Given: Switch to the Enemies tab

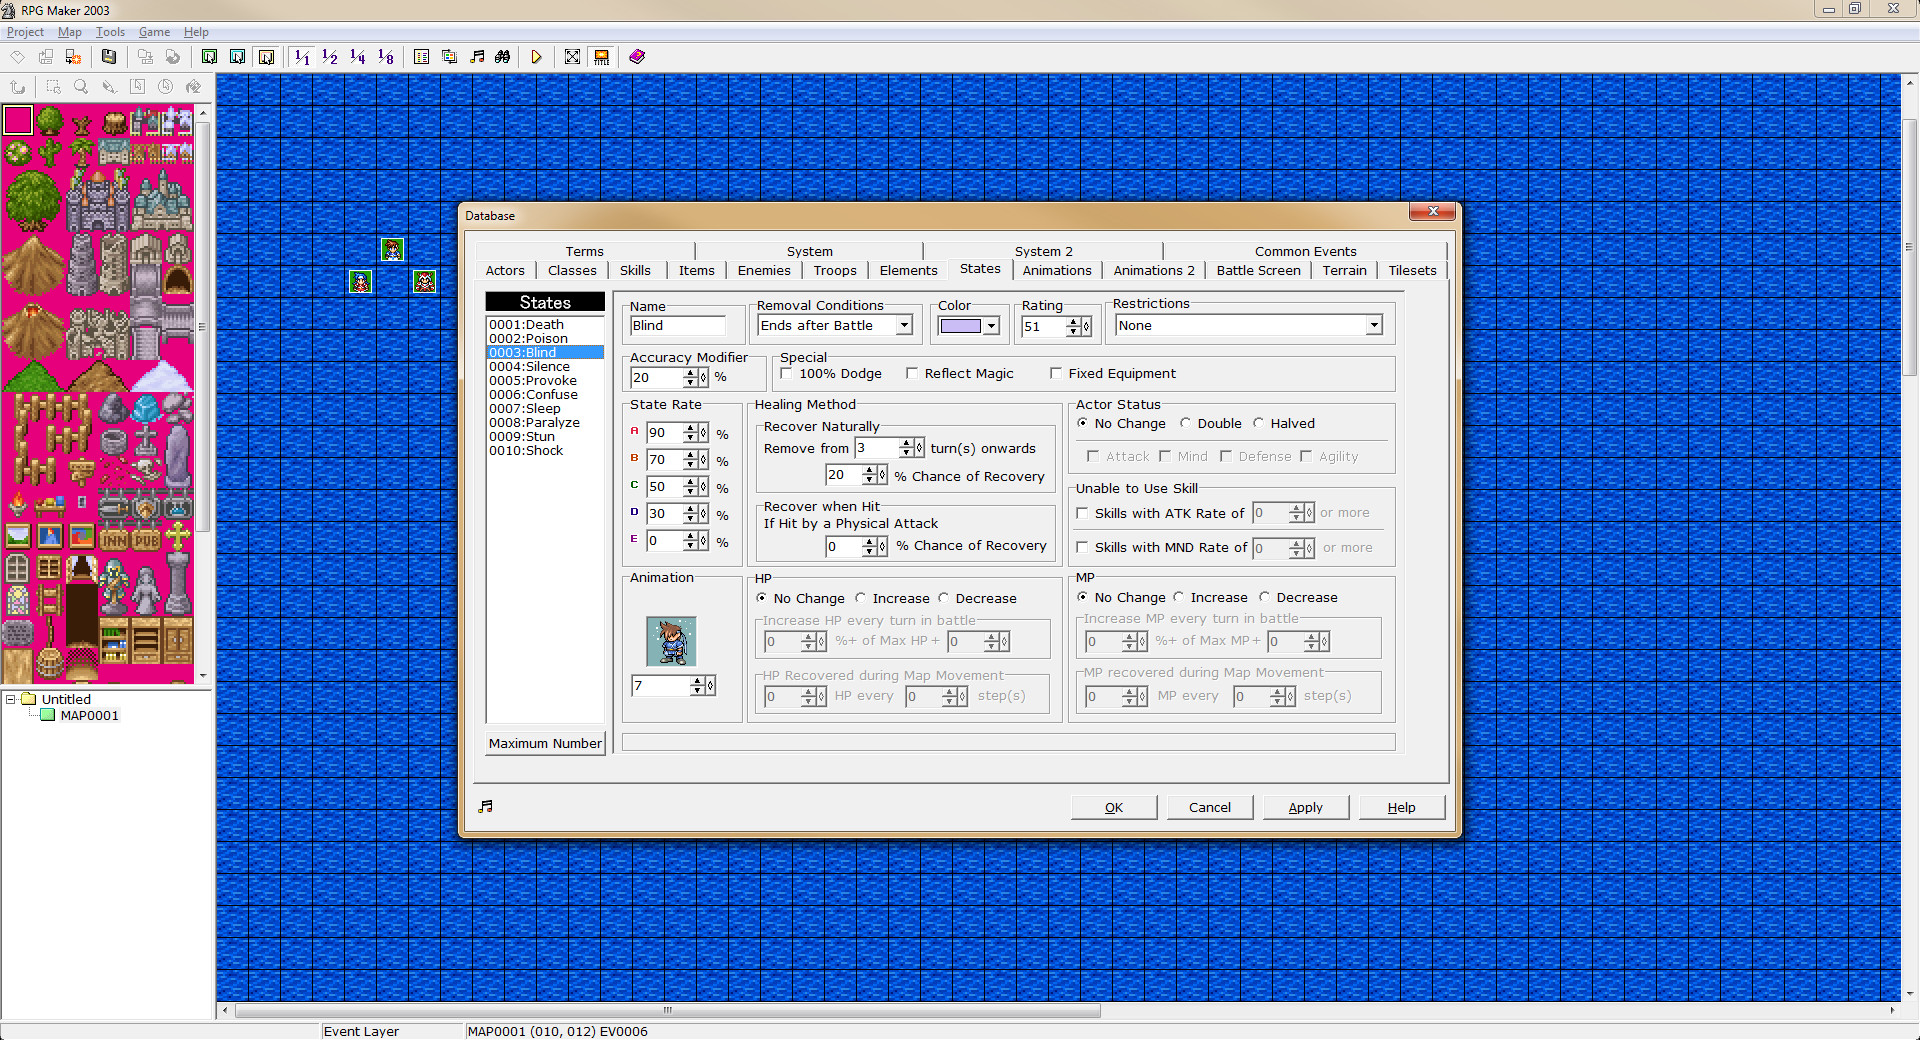Looking at the screenshot, I should pos(763,270).
